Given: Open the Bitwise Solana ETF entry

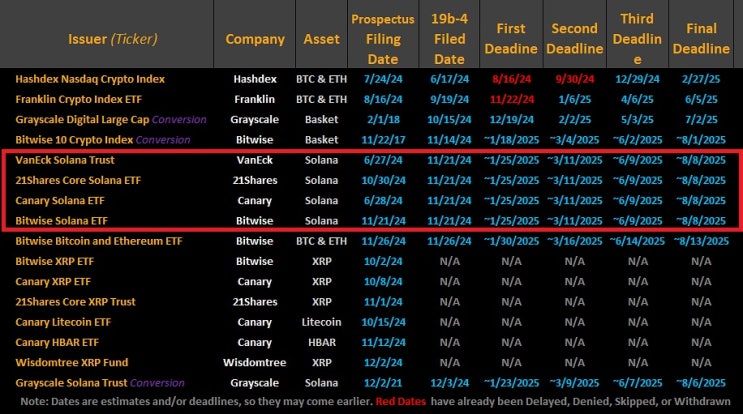Looking at the screenshot, I should coord(62,221).
